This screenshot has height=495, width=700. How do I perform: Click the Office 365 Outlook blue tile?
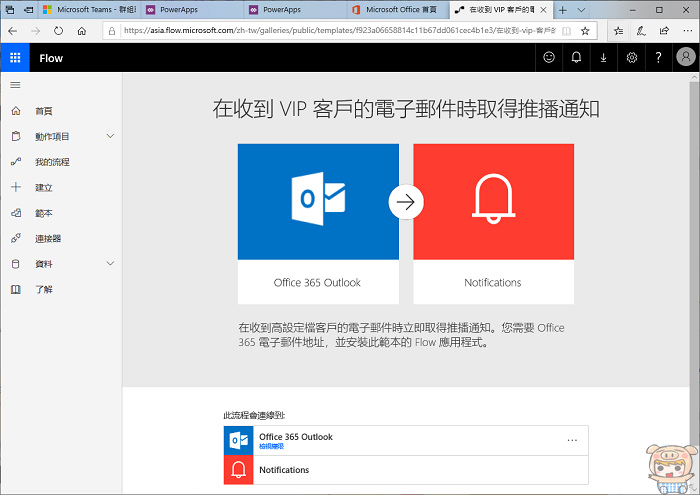(x=318, y=202)
